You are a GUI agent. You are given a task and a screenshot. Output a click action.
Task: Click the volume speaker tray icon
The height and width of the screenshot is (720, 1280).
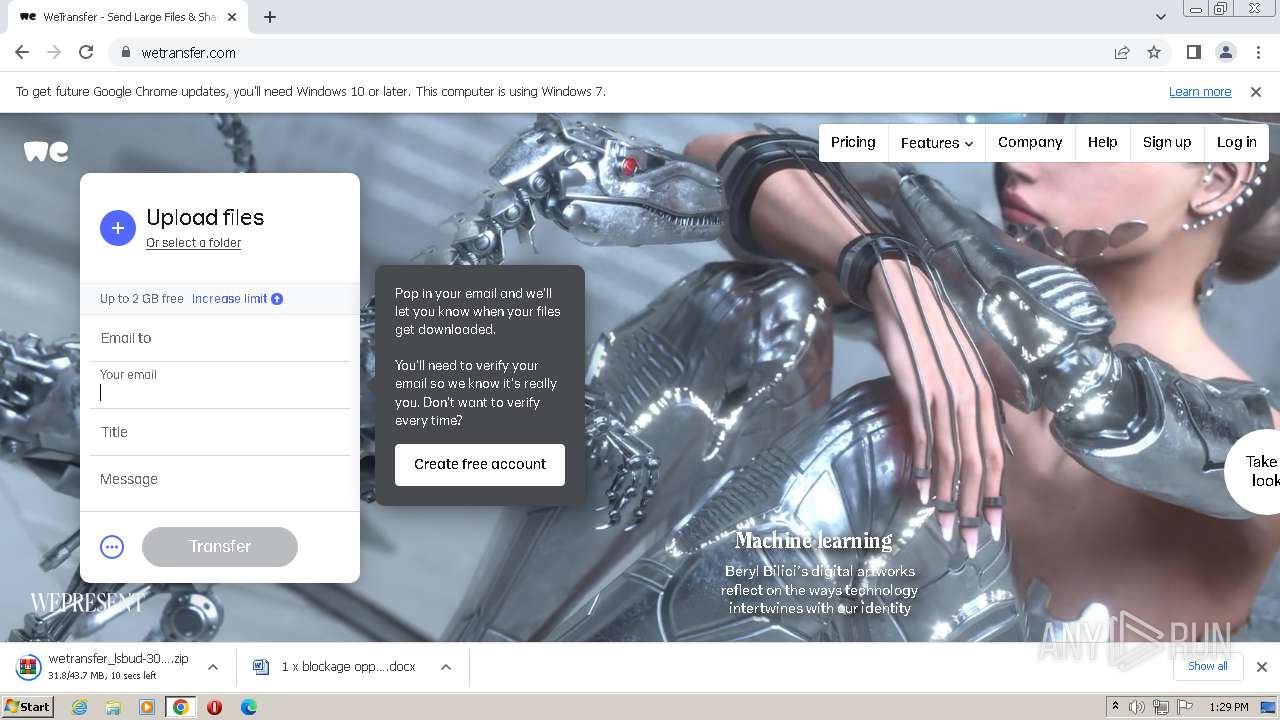(1137, 707)
